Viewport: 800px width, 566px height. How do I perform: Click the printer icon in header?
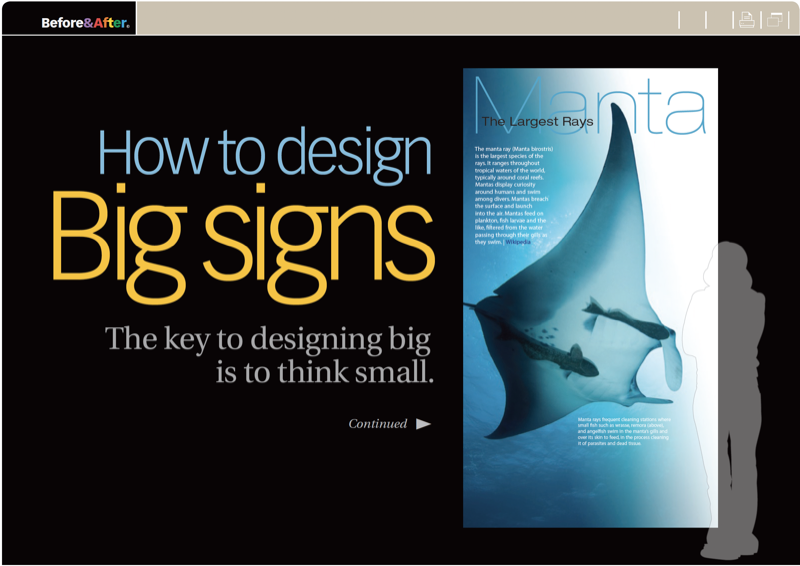click(746, 20)
